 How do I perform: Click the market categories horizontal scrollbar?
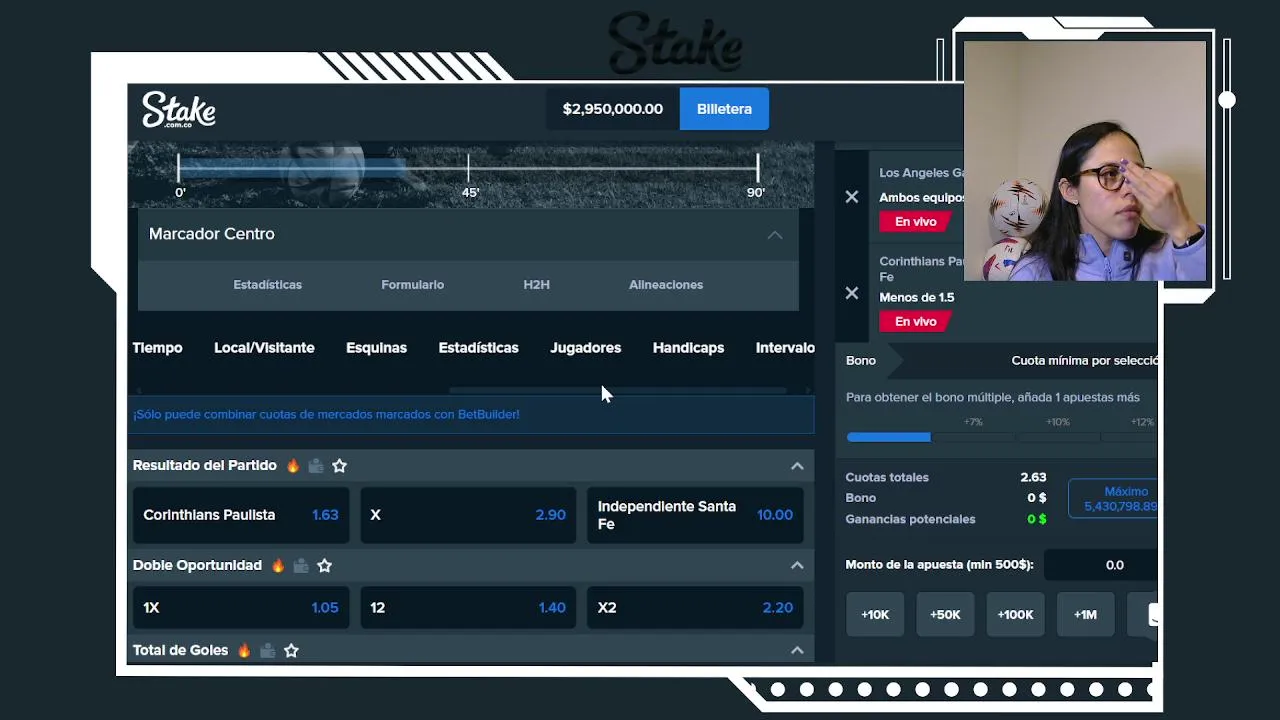pyautogui.click(x=617, y=390)
